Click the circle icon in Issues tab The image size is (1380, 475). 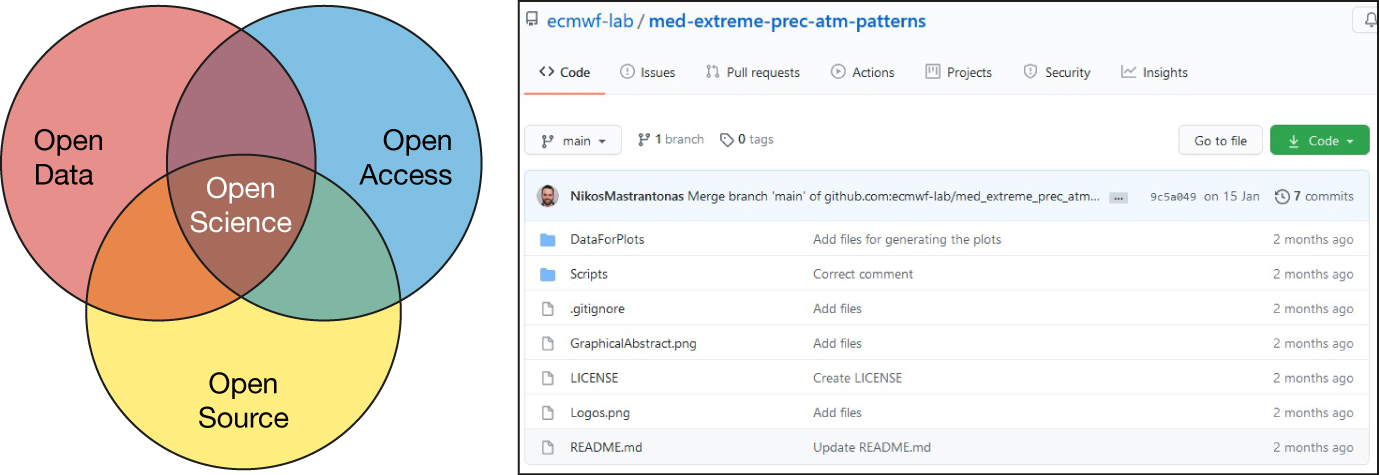627,72
